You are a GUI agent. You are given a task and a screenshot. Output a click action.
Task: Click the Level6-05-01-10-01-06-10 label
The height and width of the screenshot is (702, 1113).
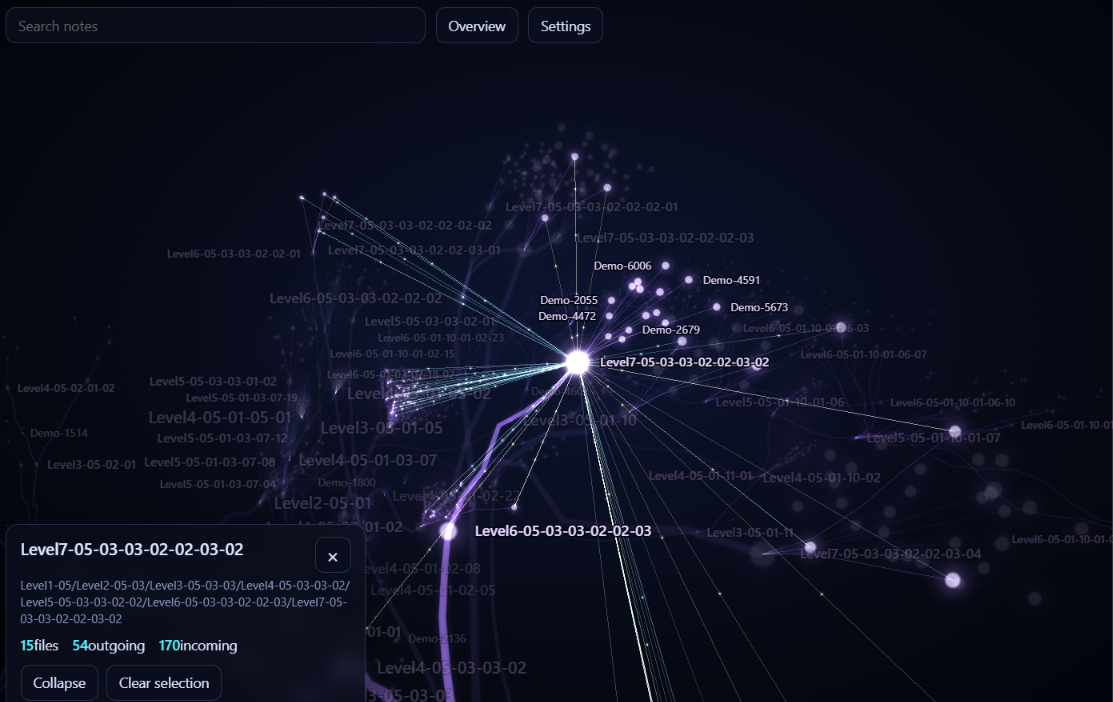953,402
